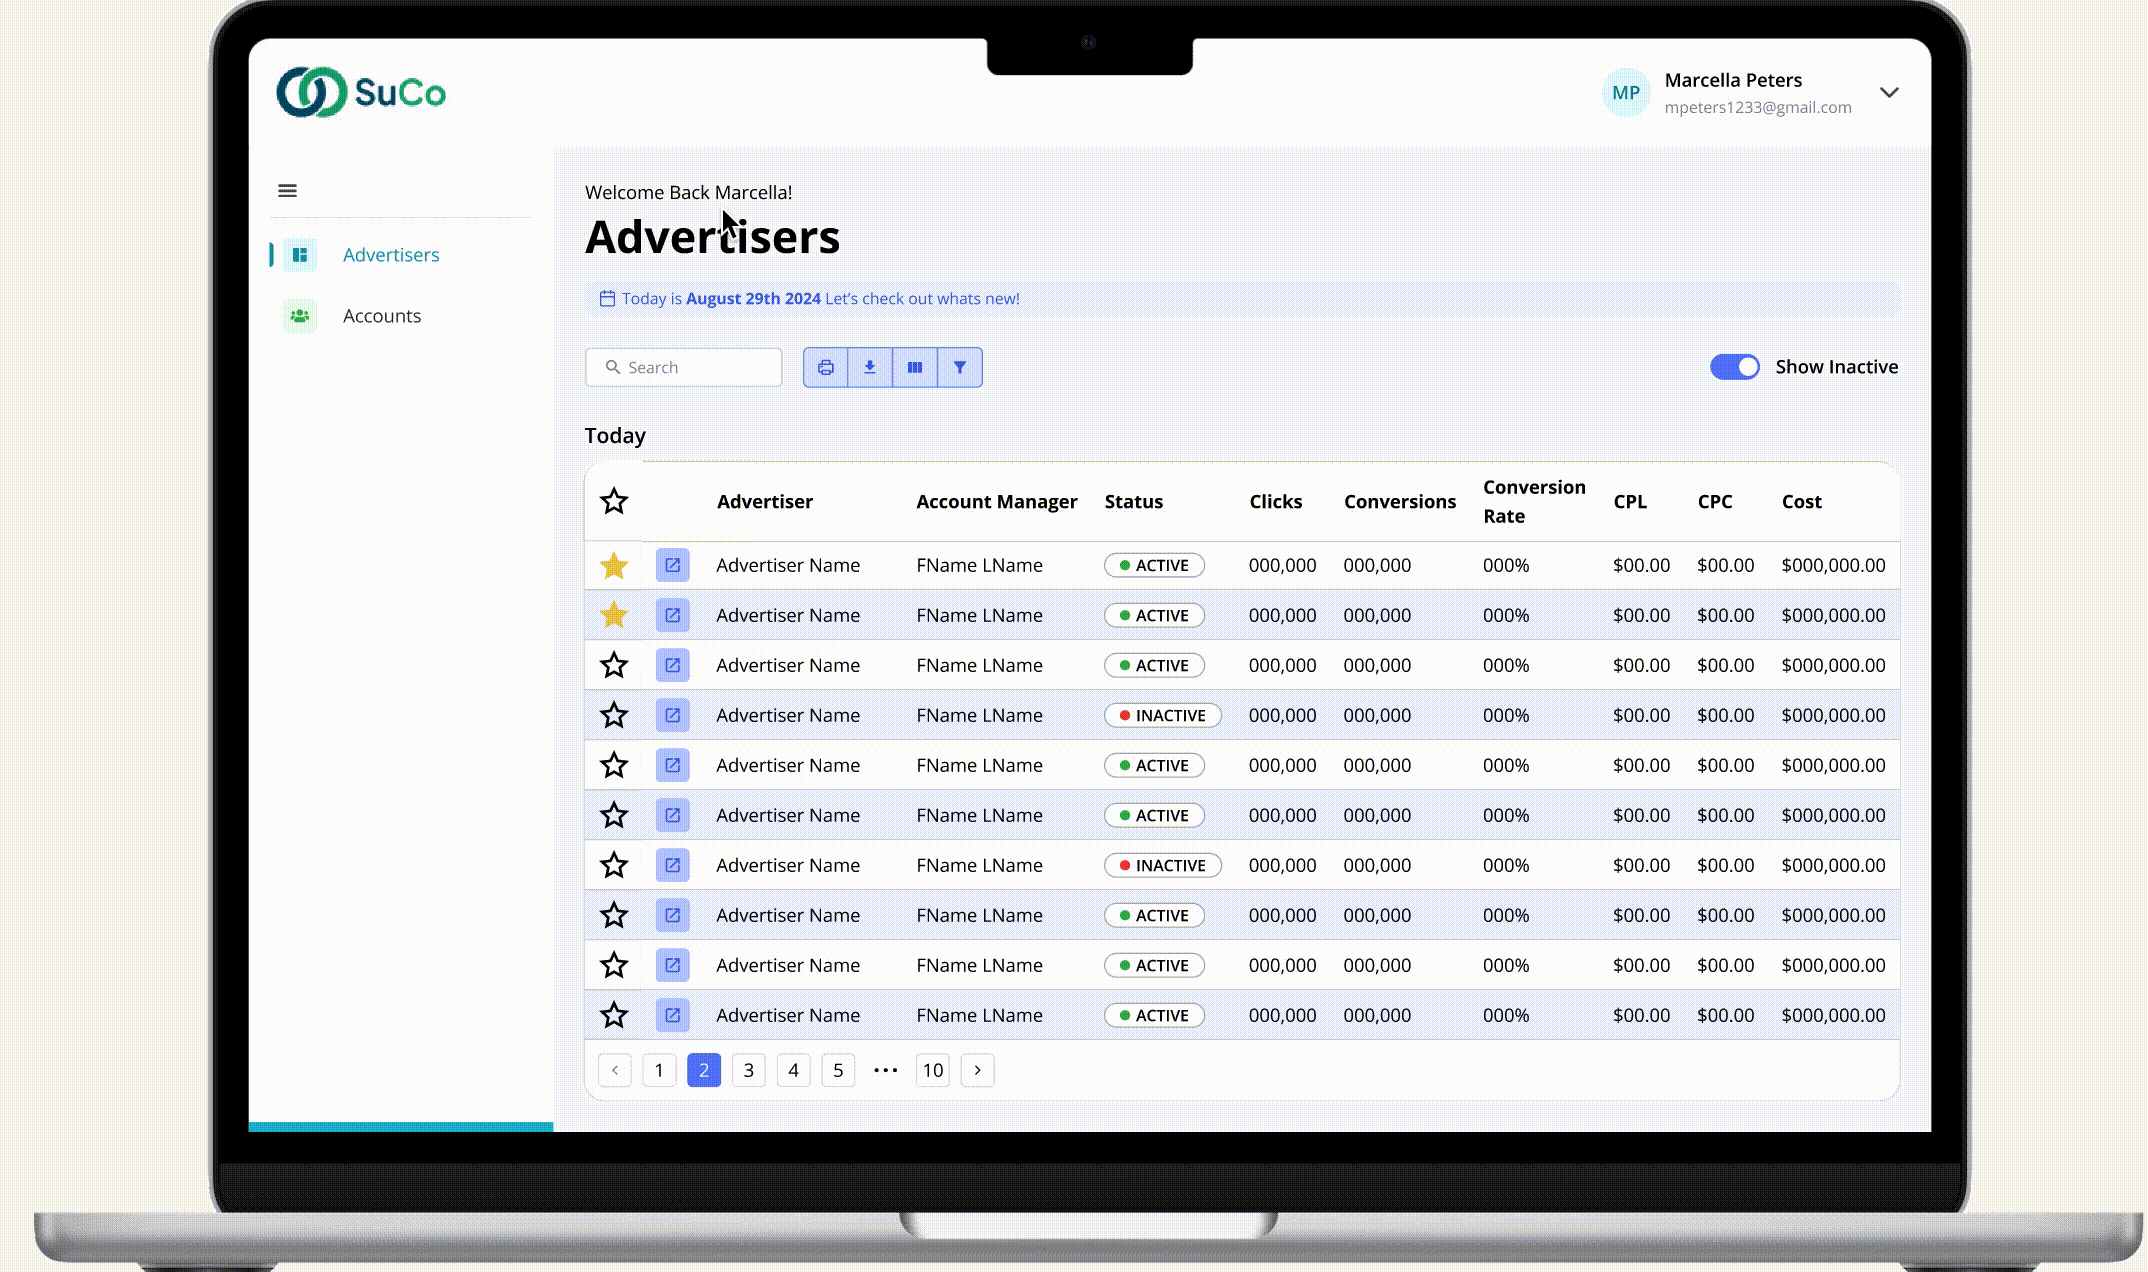Click the mpeters1233@gmail.com email text
The width and height of the screenshot is (2148, 1272).
coord(1758,107)
